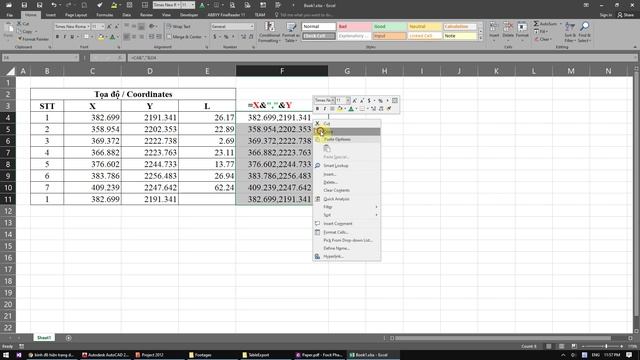Open Conditional Formatting
Viewport: 640px width, 360px height.
[269, 32]
